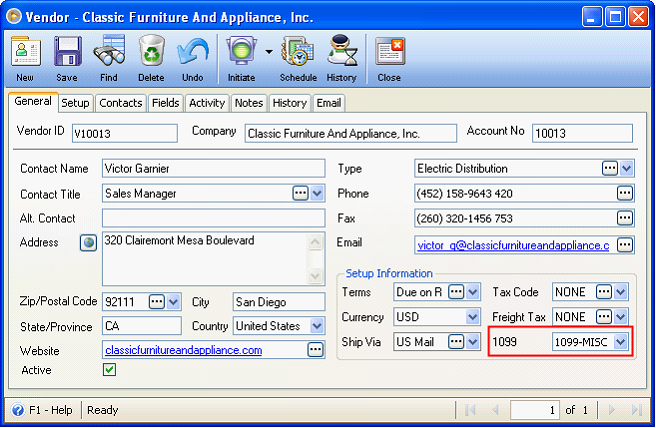Open ellipsis button for Ship Via

click(456, 341)
